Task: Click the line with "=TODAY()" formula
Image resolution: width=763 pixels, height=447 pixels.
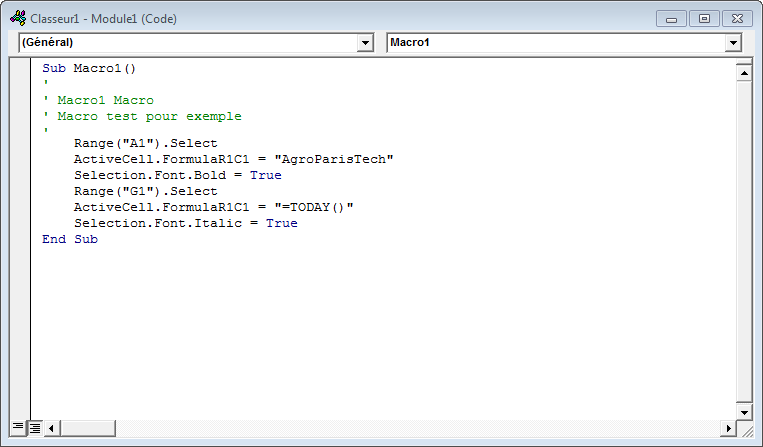Action: (214, 207)
